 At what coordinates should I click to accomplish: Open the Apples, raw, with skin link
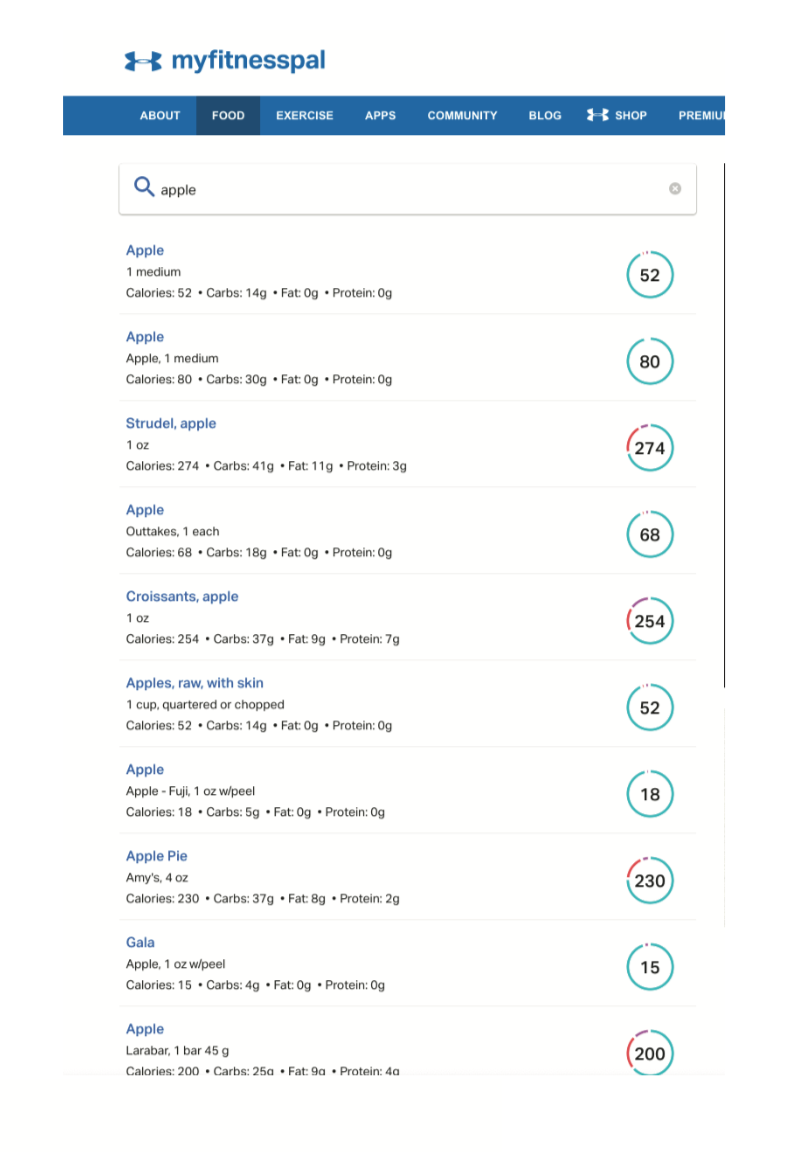click(x=194, y=683)
